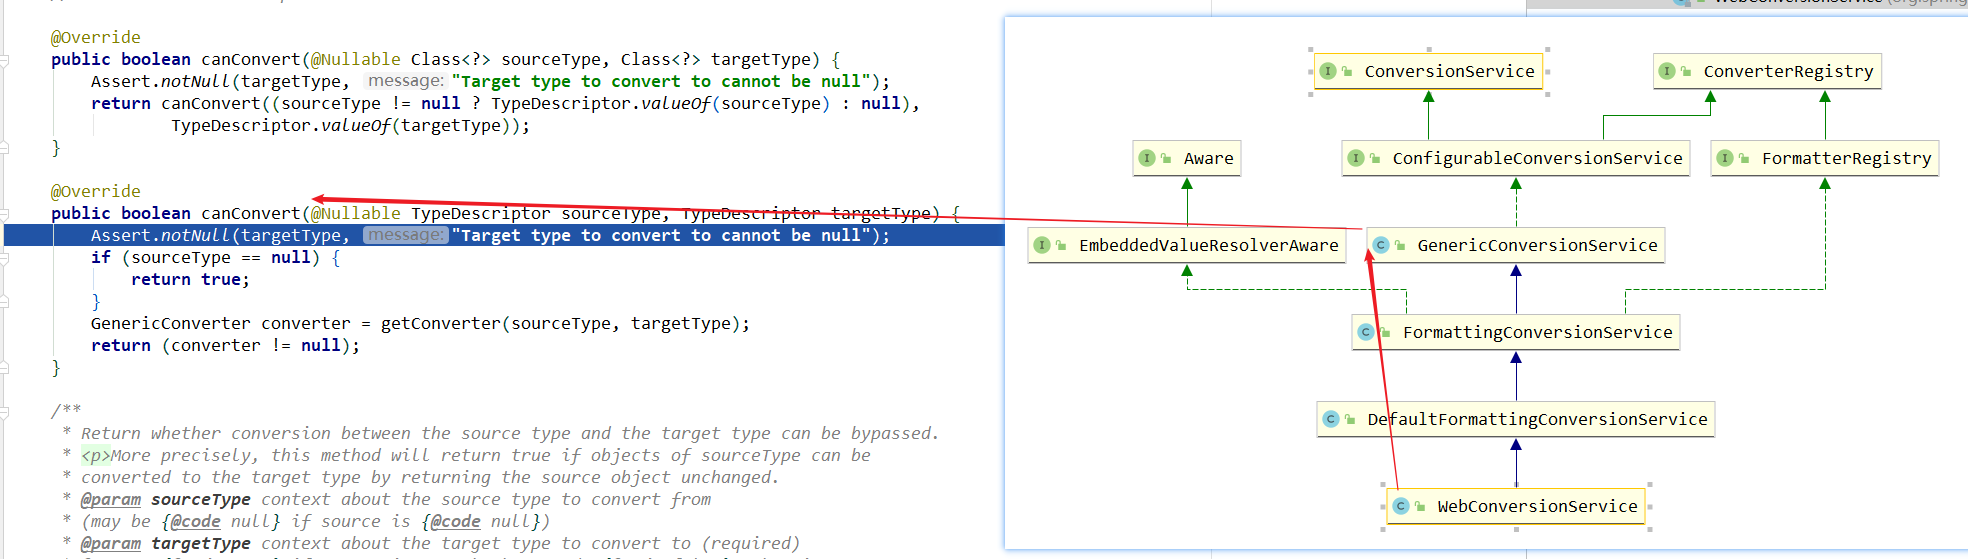Select the FormatterRegistry node label
The height and width of the screenshot is (559, 1968).
pos(1846,158)
